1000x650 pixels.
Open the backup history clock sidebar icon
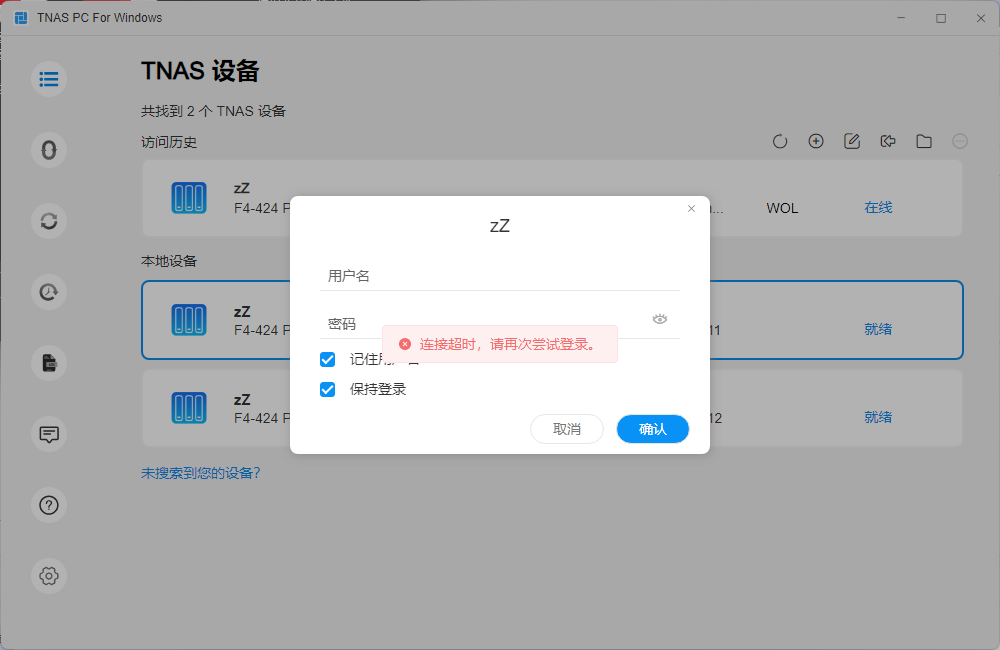point(49,292)
